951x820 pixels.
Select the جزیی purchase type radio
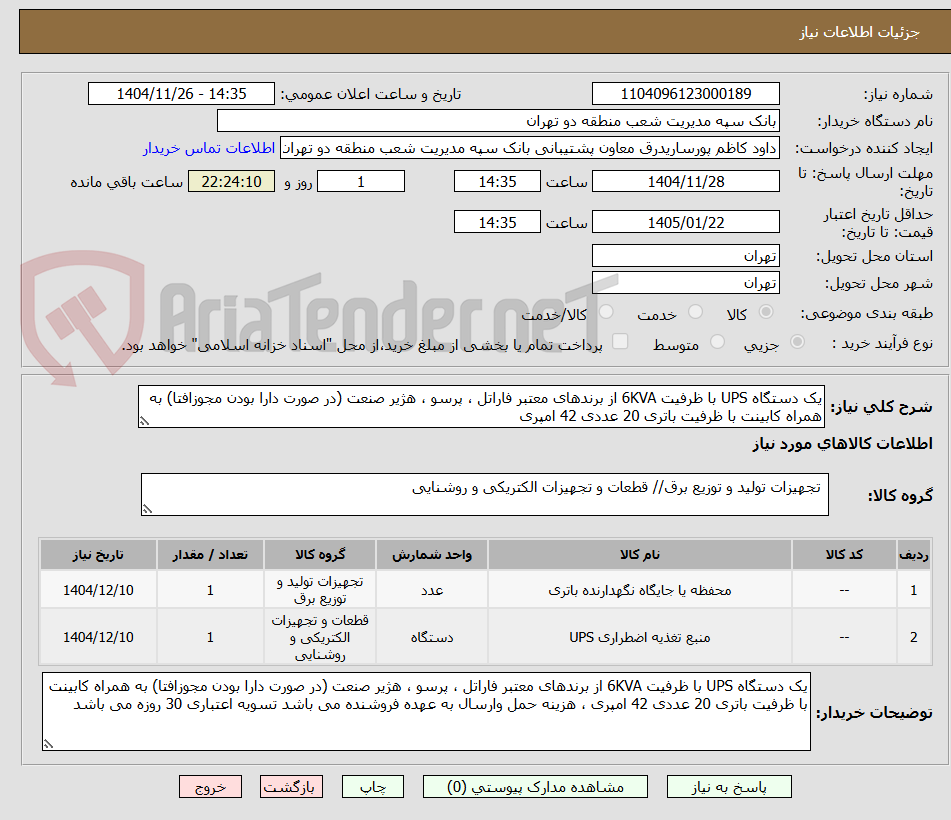coord(798,342)
